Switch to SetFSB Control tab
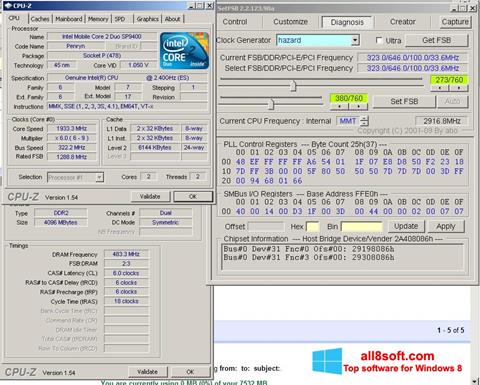 (x=235, y=22)
